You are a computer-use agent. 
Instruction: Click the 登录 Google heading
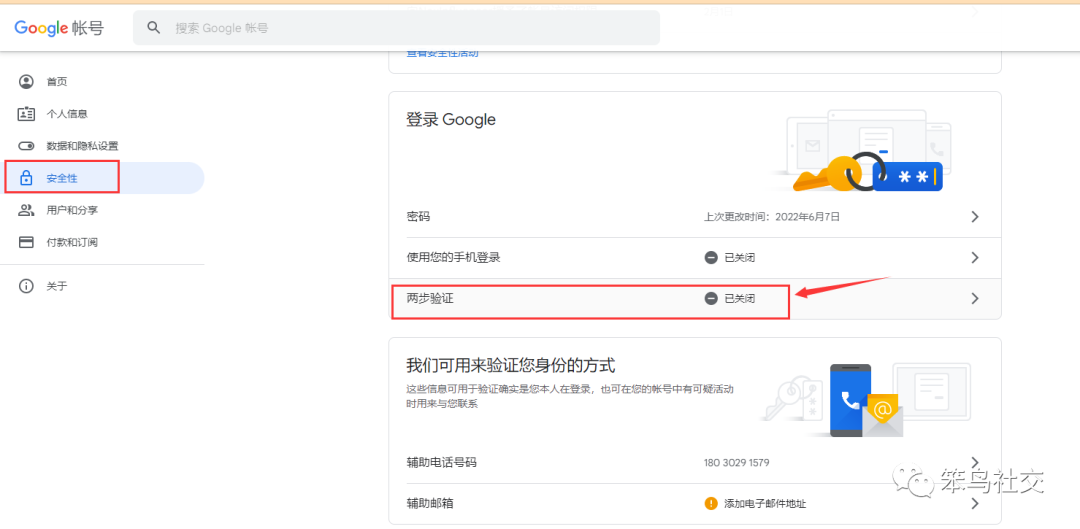(x=451, y=119)
